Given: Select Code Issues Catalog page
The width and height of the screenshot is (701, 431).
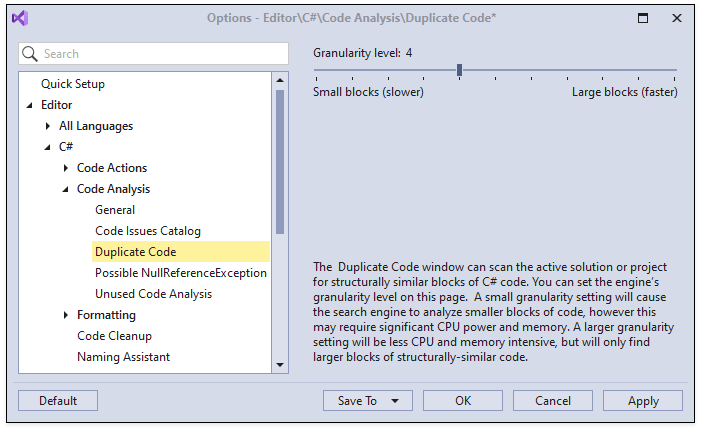Looking at the screenshot, I should coord(147,231).
